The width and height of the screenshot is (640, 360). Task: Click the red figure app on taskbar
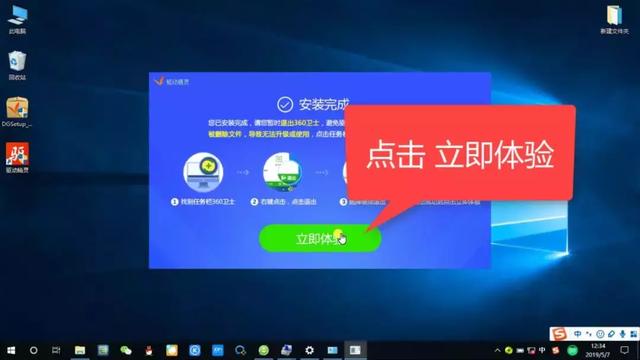[149, 350]
